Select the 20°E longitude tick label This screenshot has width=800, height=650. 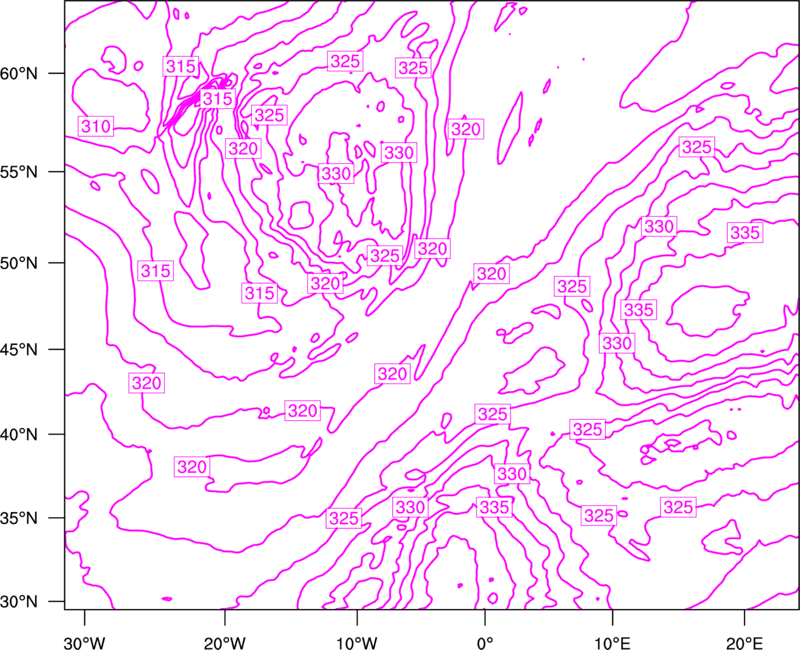pyautogui.click(x=744, y=643)
